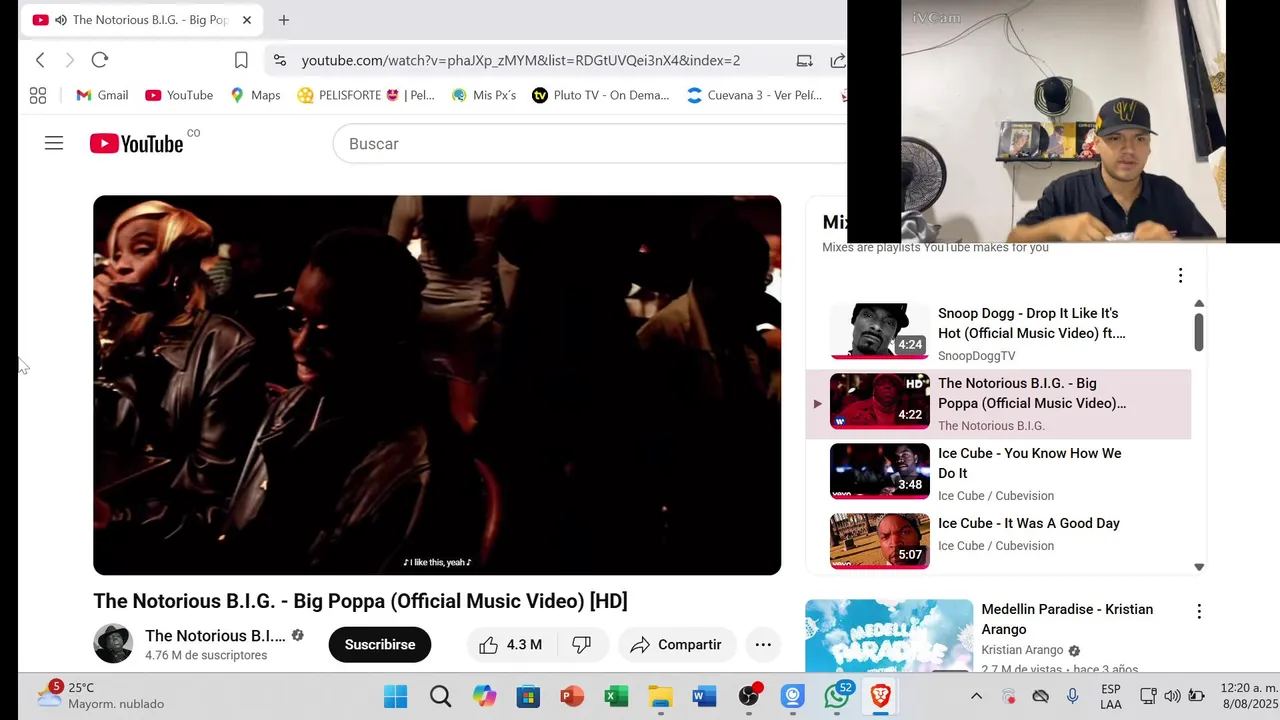The width and height of the screenshot is (1280, 720).
Task: Click the microphone tray icon
Action: point(1072,696)
